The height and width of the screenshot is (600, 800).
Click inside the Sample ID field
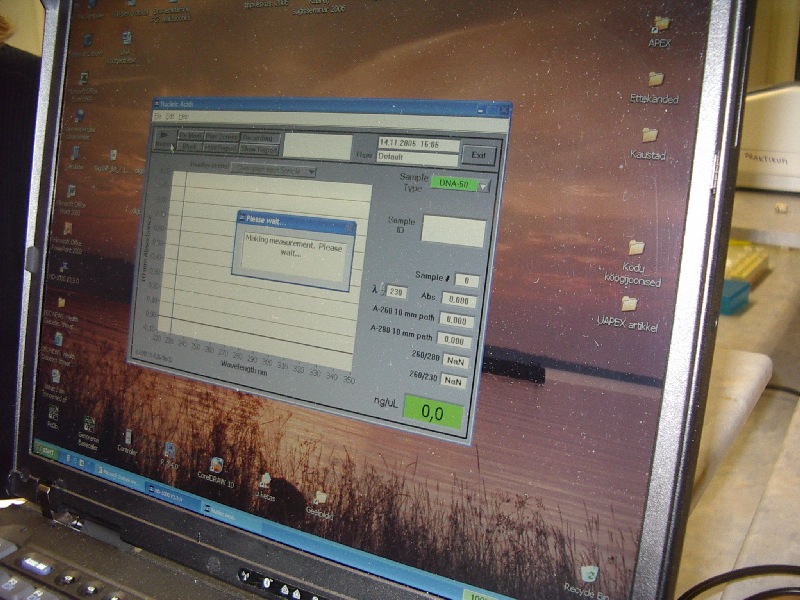point(453,231)
